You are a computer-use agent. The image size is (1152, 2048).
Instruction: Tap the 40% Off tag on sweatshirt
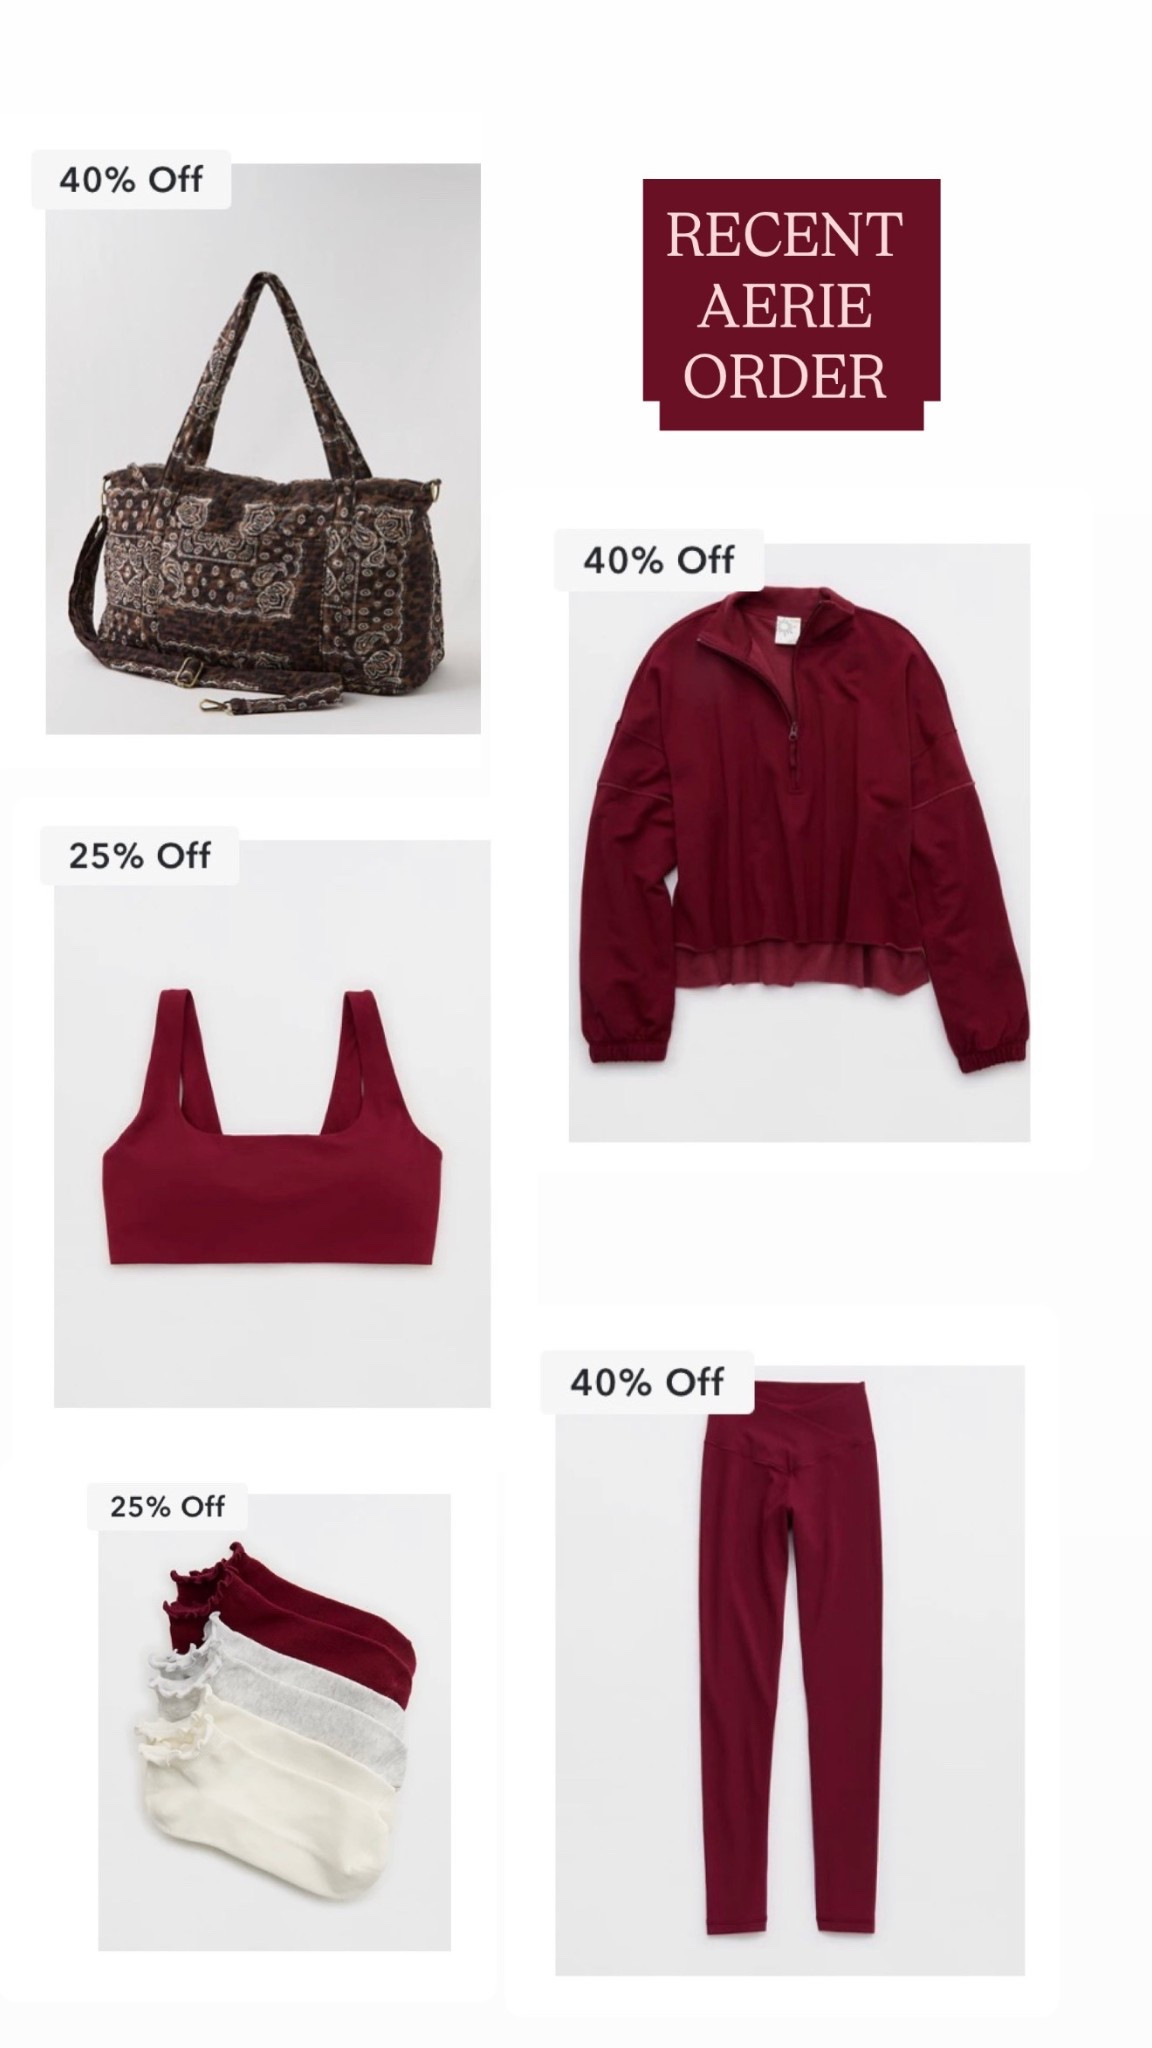pyautogui.click(x=659, y=560)
